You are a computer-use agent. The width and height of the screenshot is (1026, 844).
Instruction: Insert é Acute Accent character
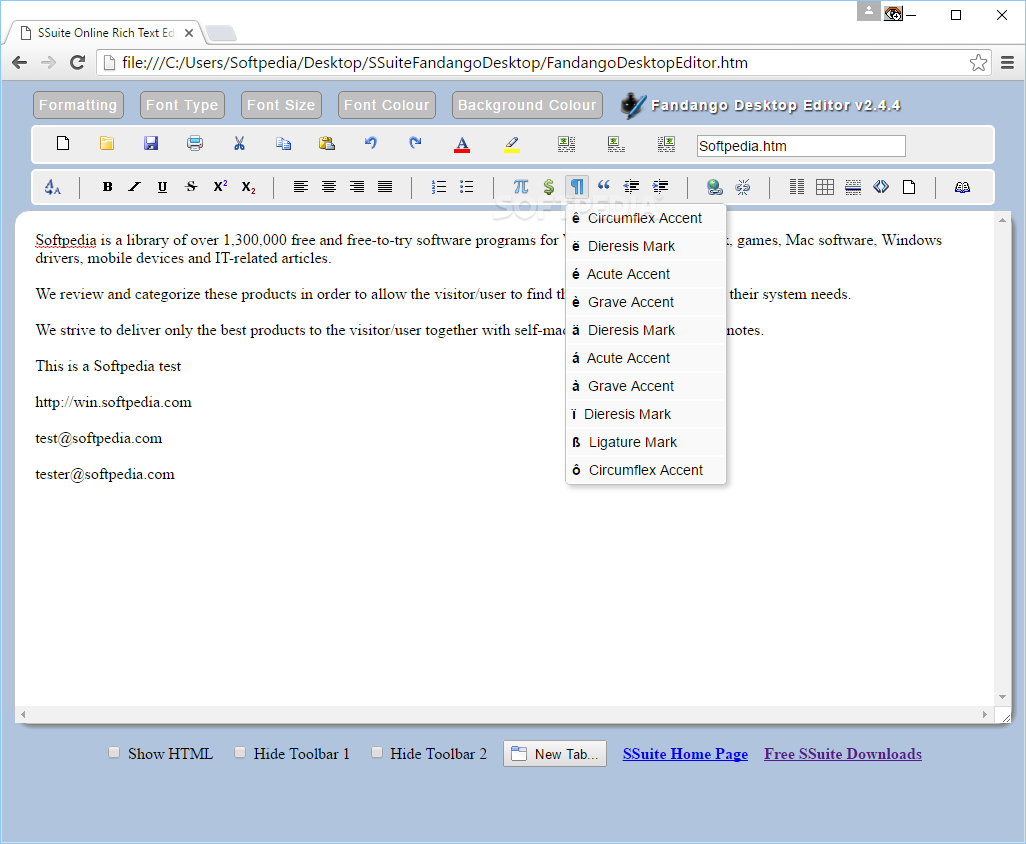[x=646, y=274]
